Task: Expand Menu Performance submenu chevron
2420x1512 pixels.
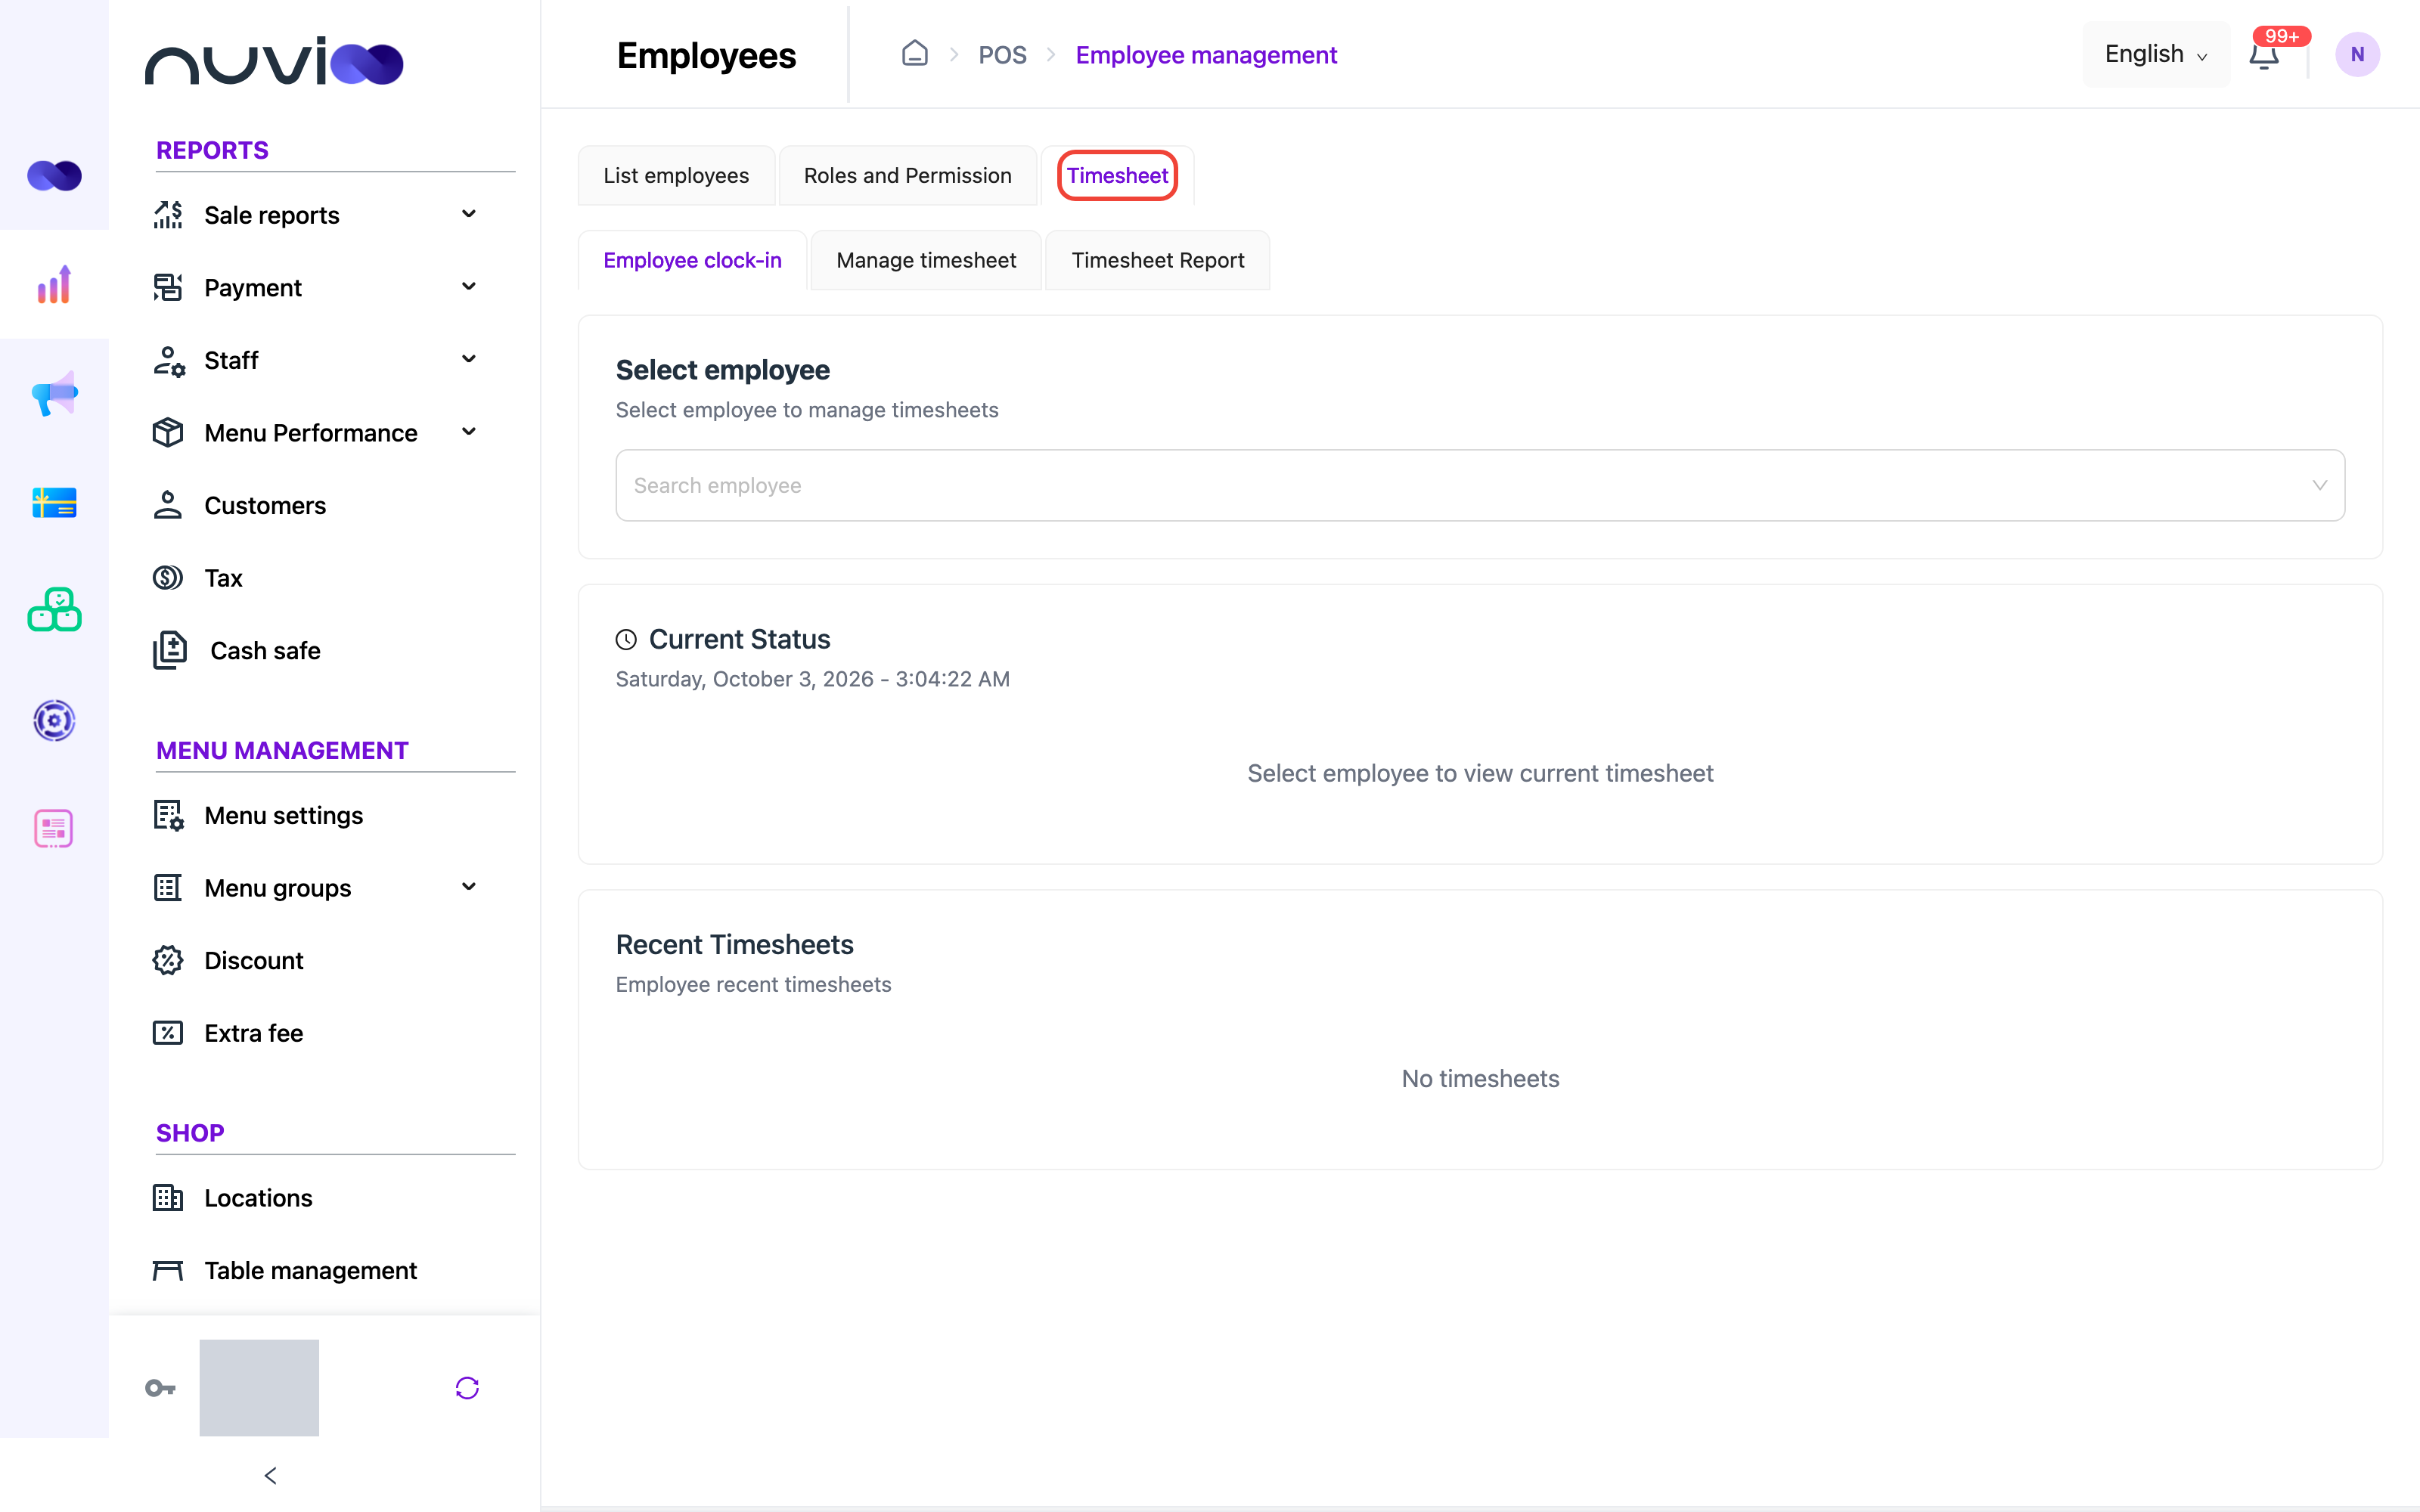Action: pos(469,432)
